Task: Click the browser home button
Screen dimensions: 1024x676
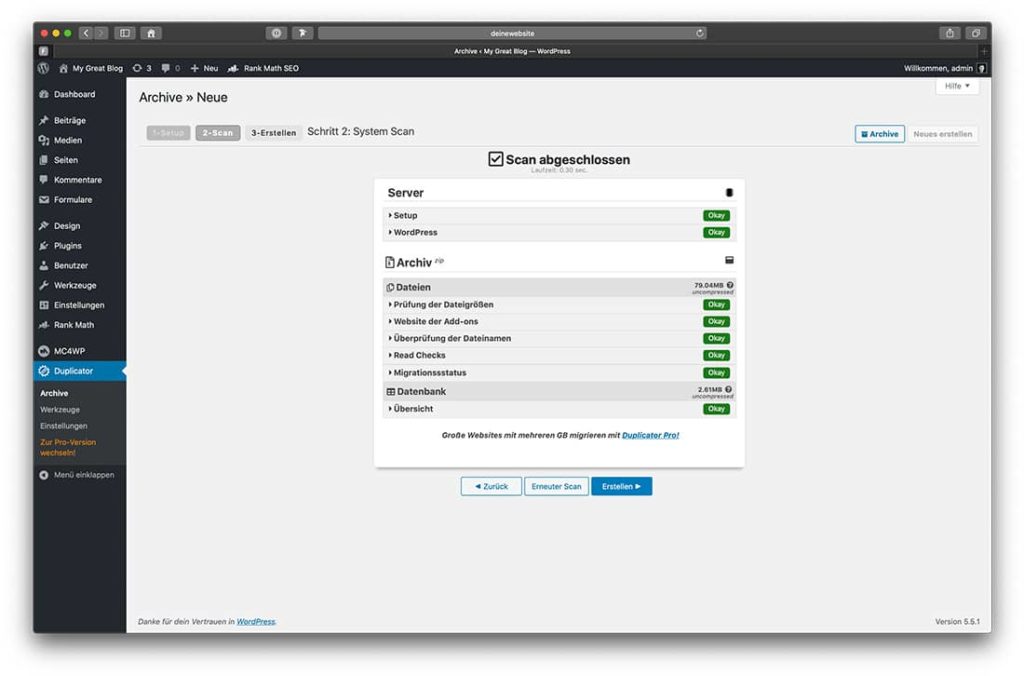Action: 151,33
